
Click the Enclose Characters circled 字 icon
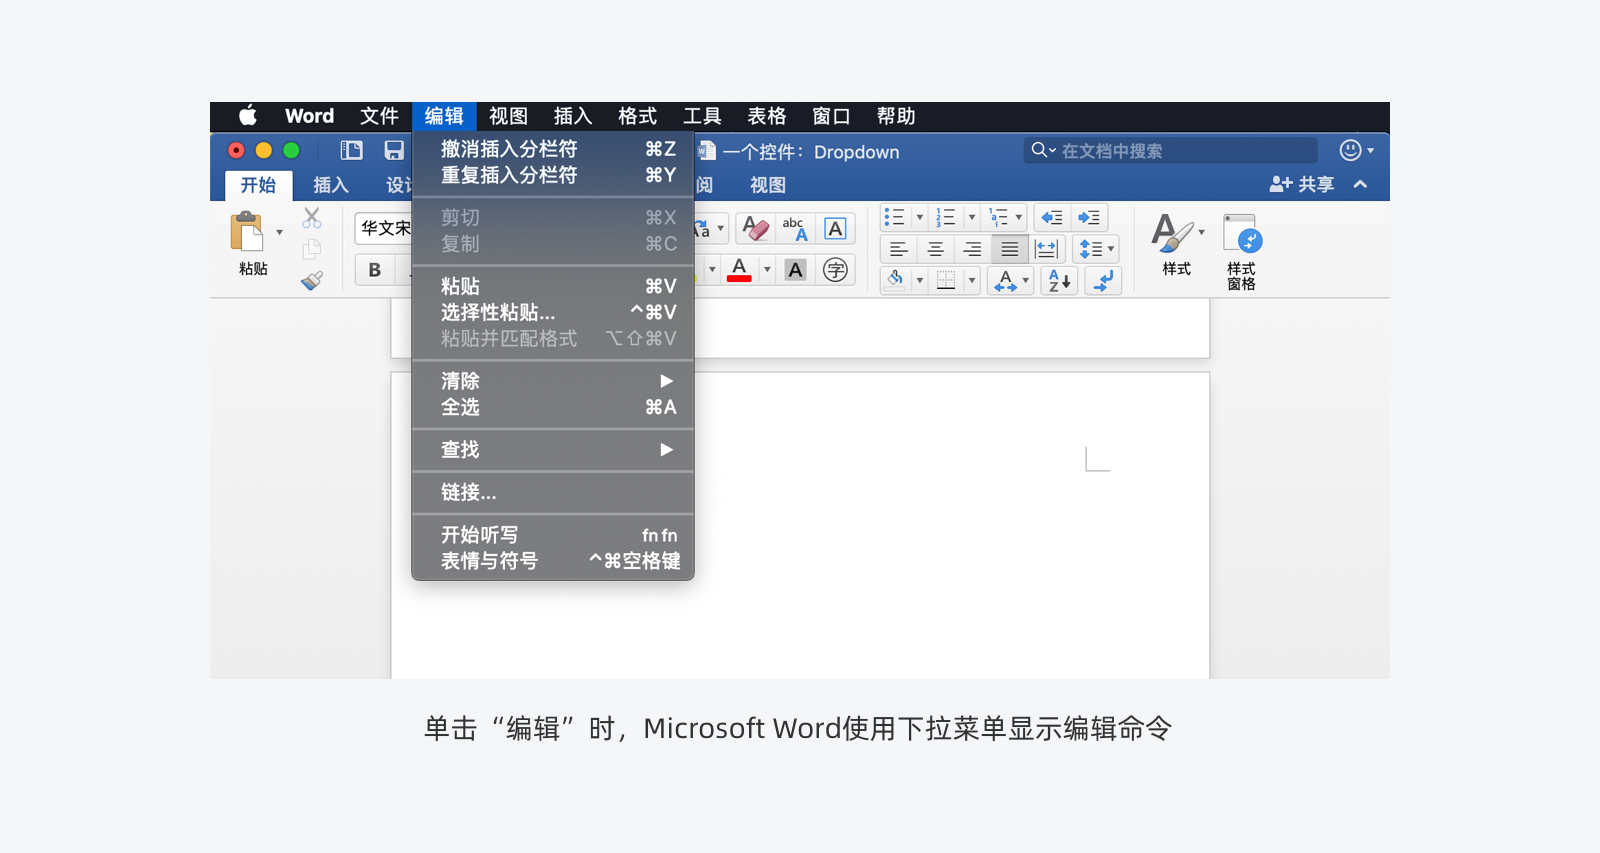point(835,270)
